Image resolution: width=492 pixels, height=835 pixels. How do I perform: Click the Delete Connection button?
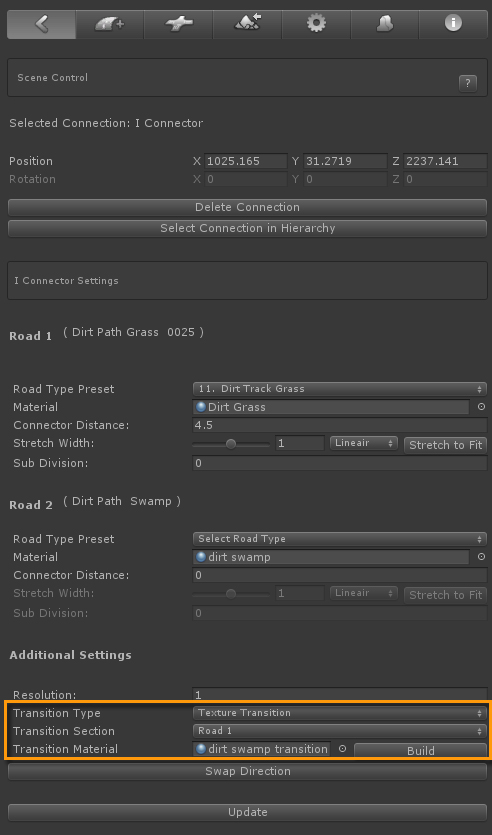(x=248, y=207)
